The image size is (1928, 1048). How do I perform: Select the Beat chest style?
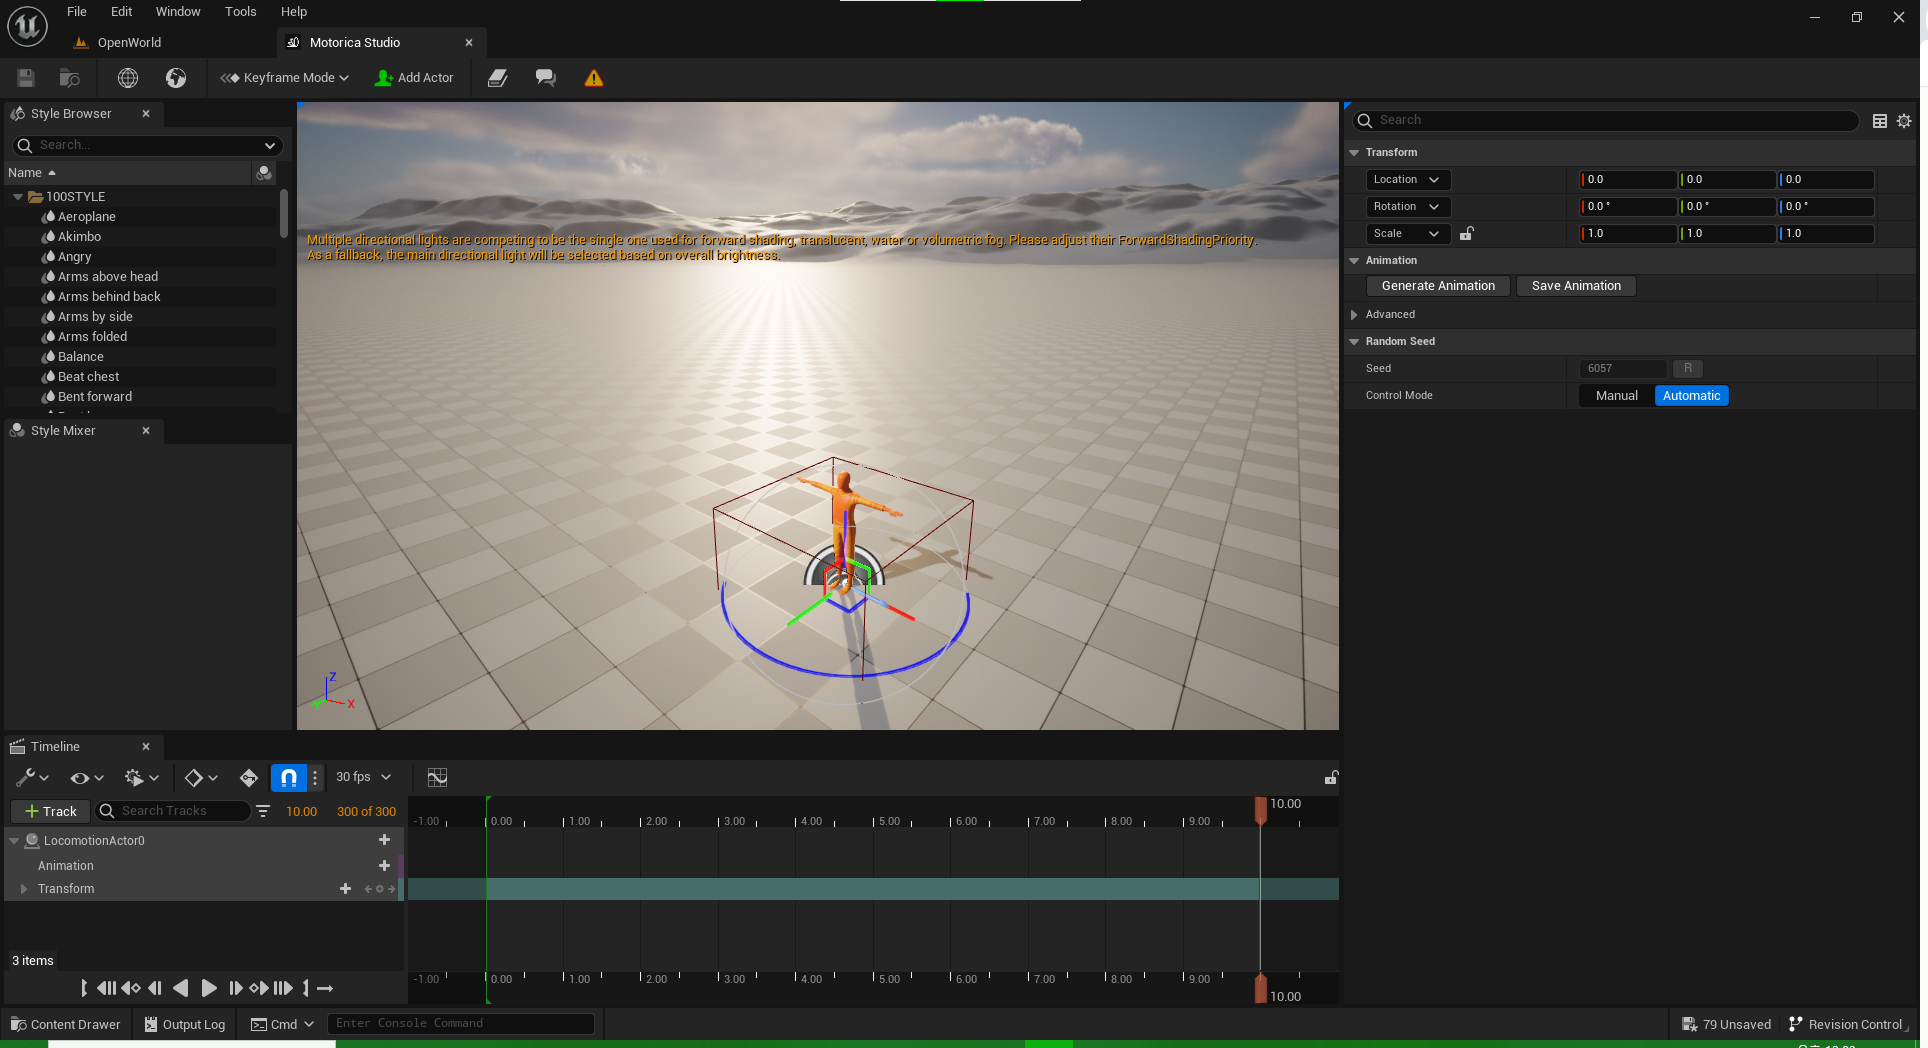pyautogui.click(x=88, y=377)
